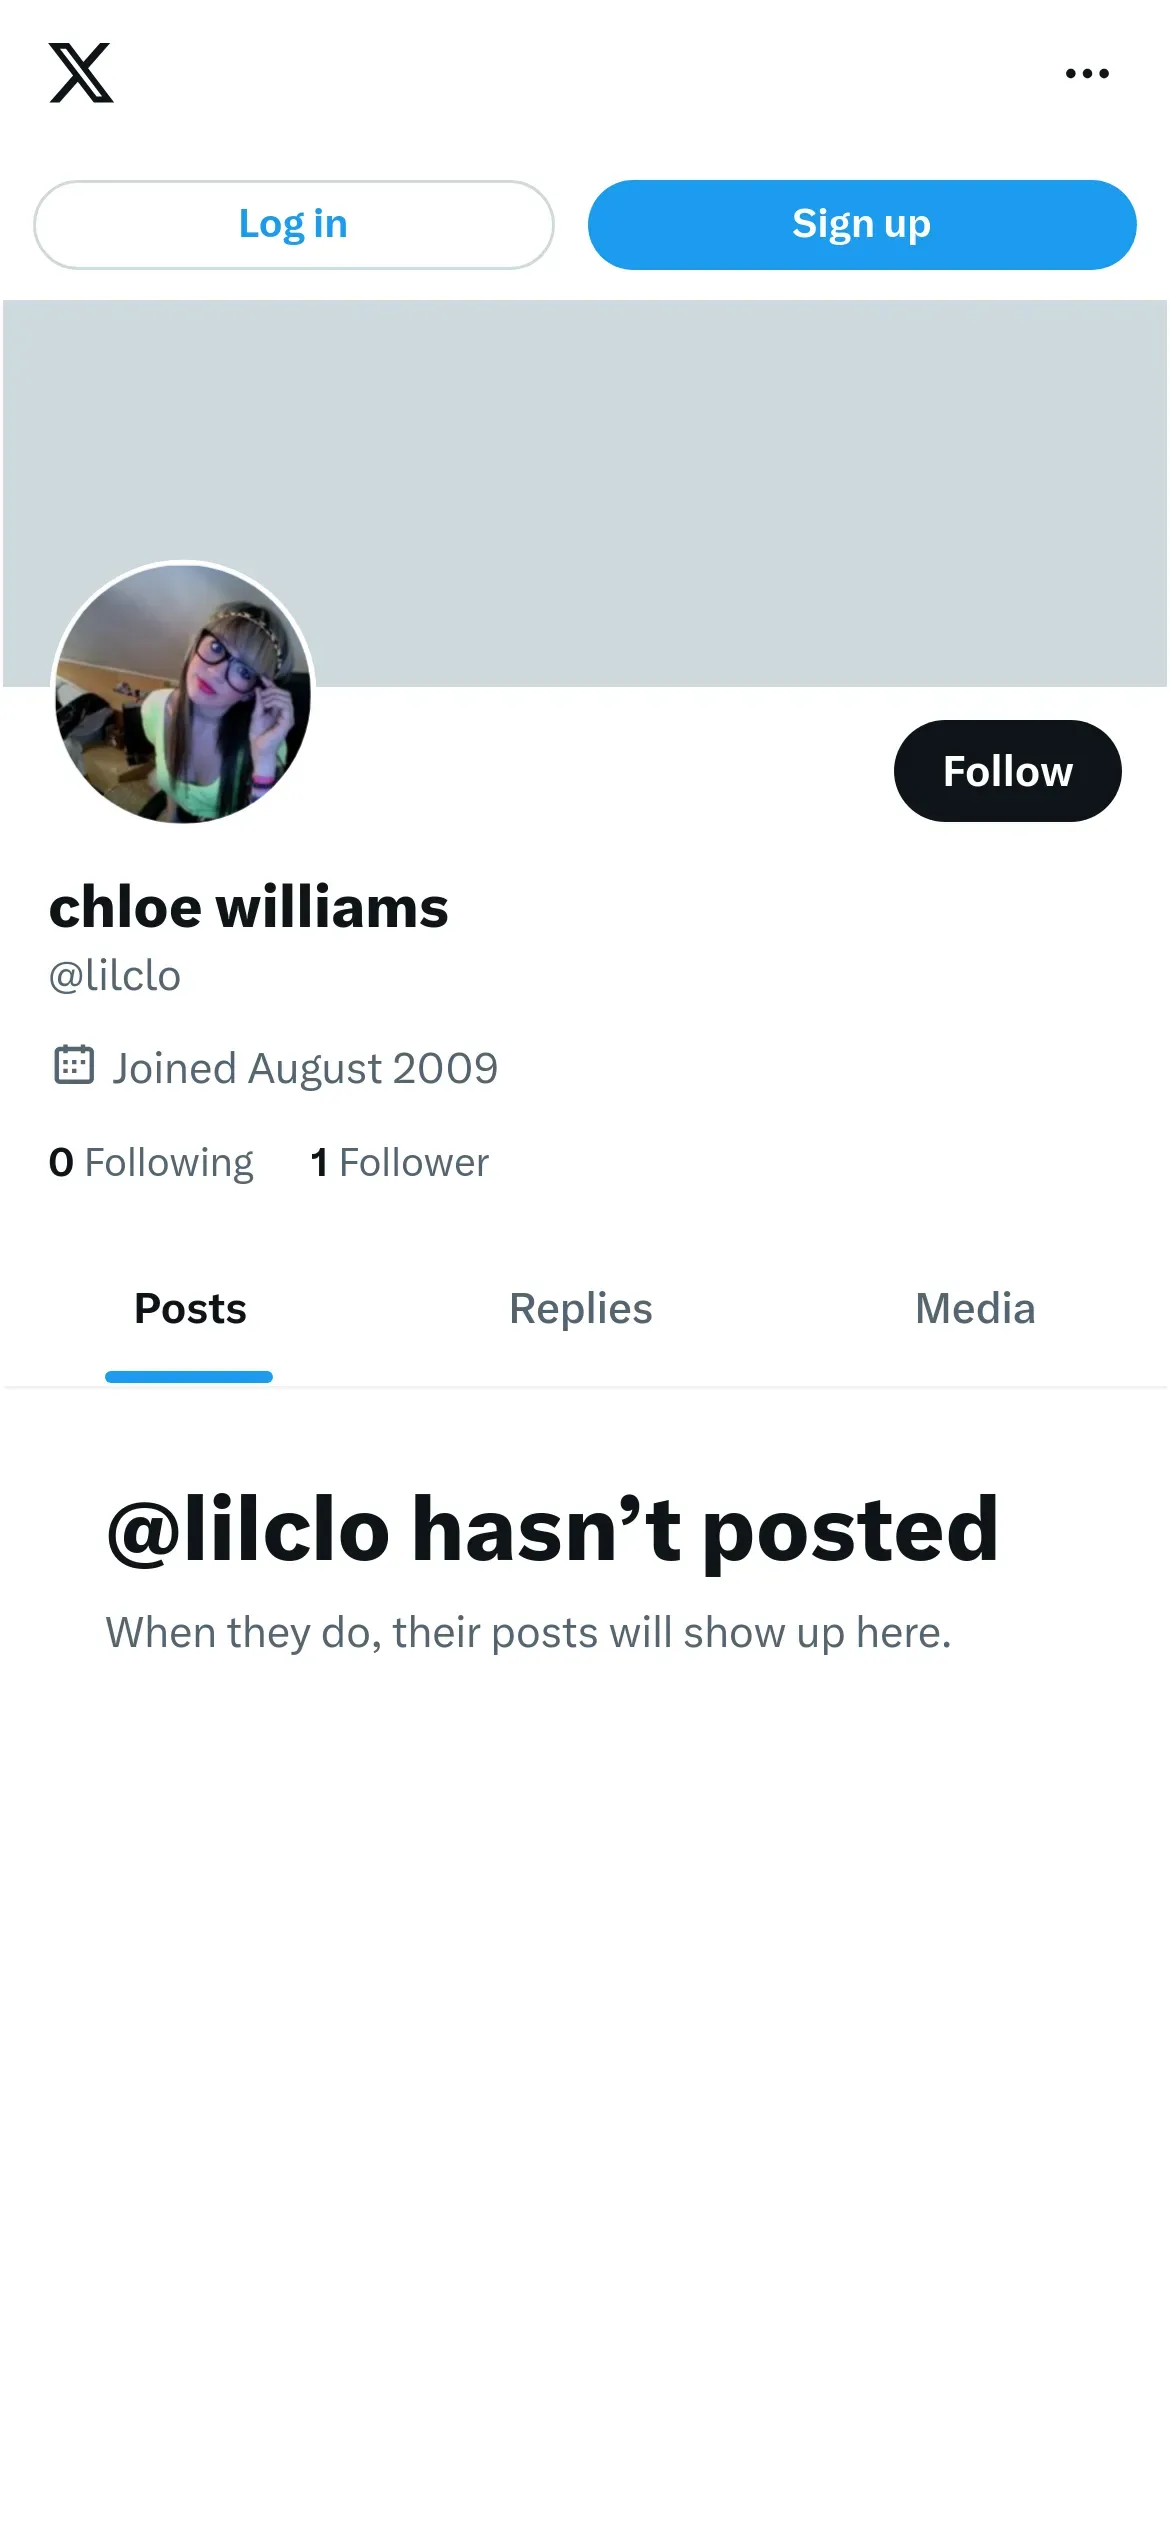Click the calendar icon beside join date
The height and width of the screenshot is (2532, 1170).
coord(73,1065)
